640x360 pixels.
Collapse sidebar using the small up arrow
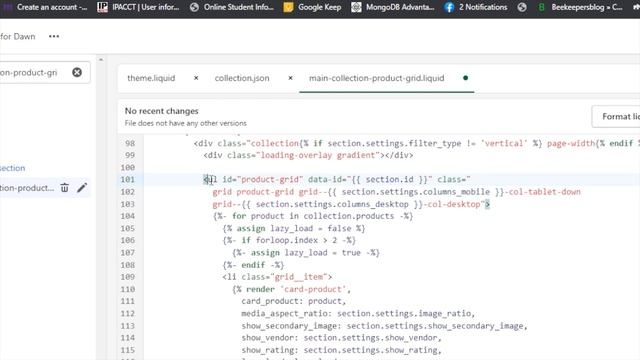click(101, 60)
